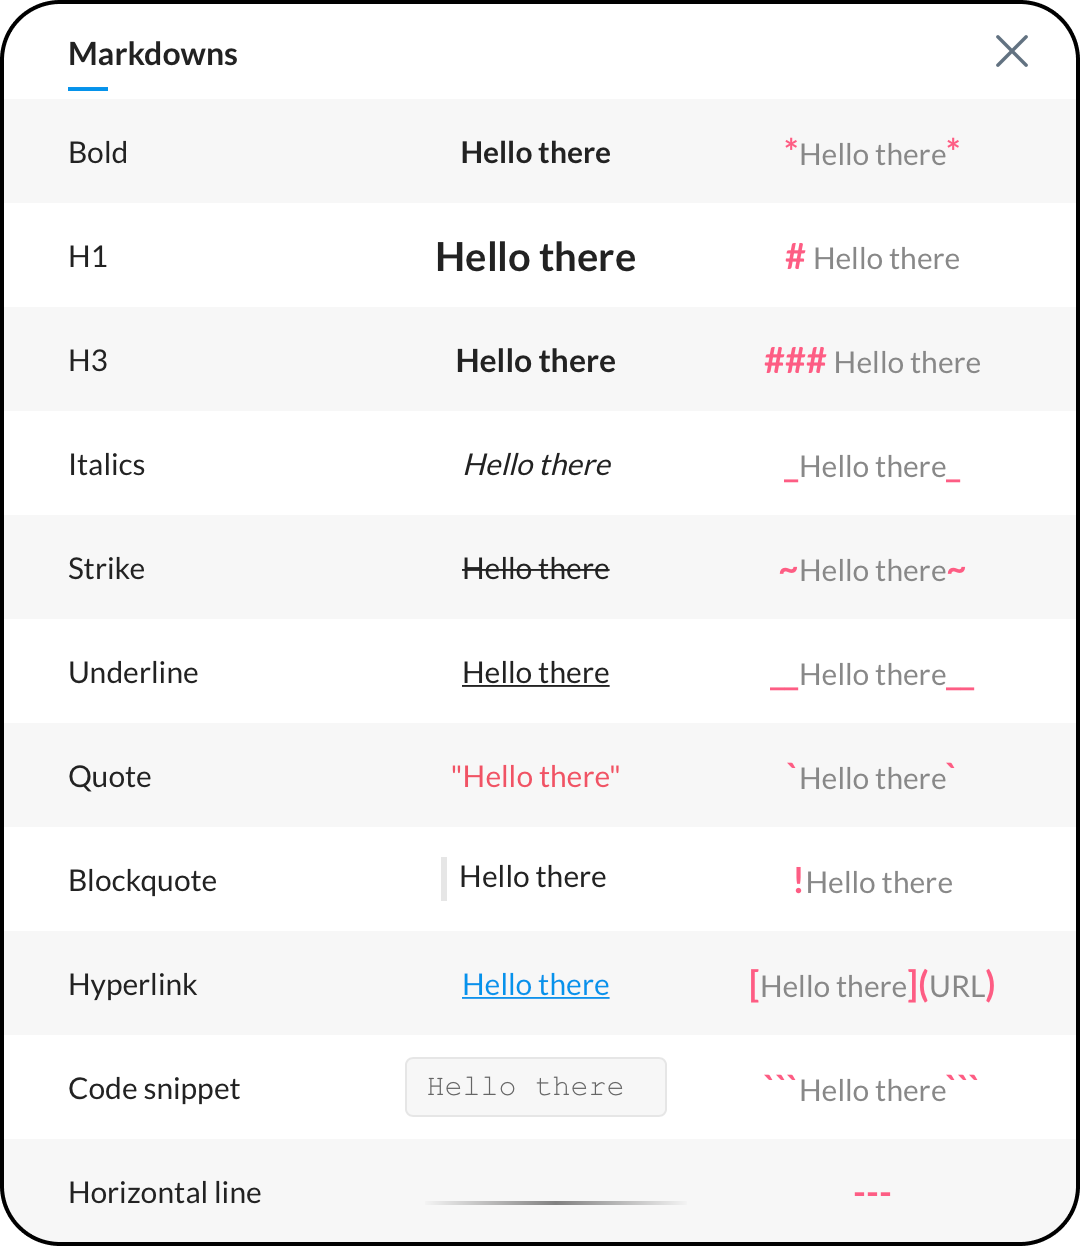Viewport: 1080px width, 1246px height.
Task: Click the Blockquote Hello there preview
Action: pos(533,877)
